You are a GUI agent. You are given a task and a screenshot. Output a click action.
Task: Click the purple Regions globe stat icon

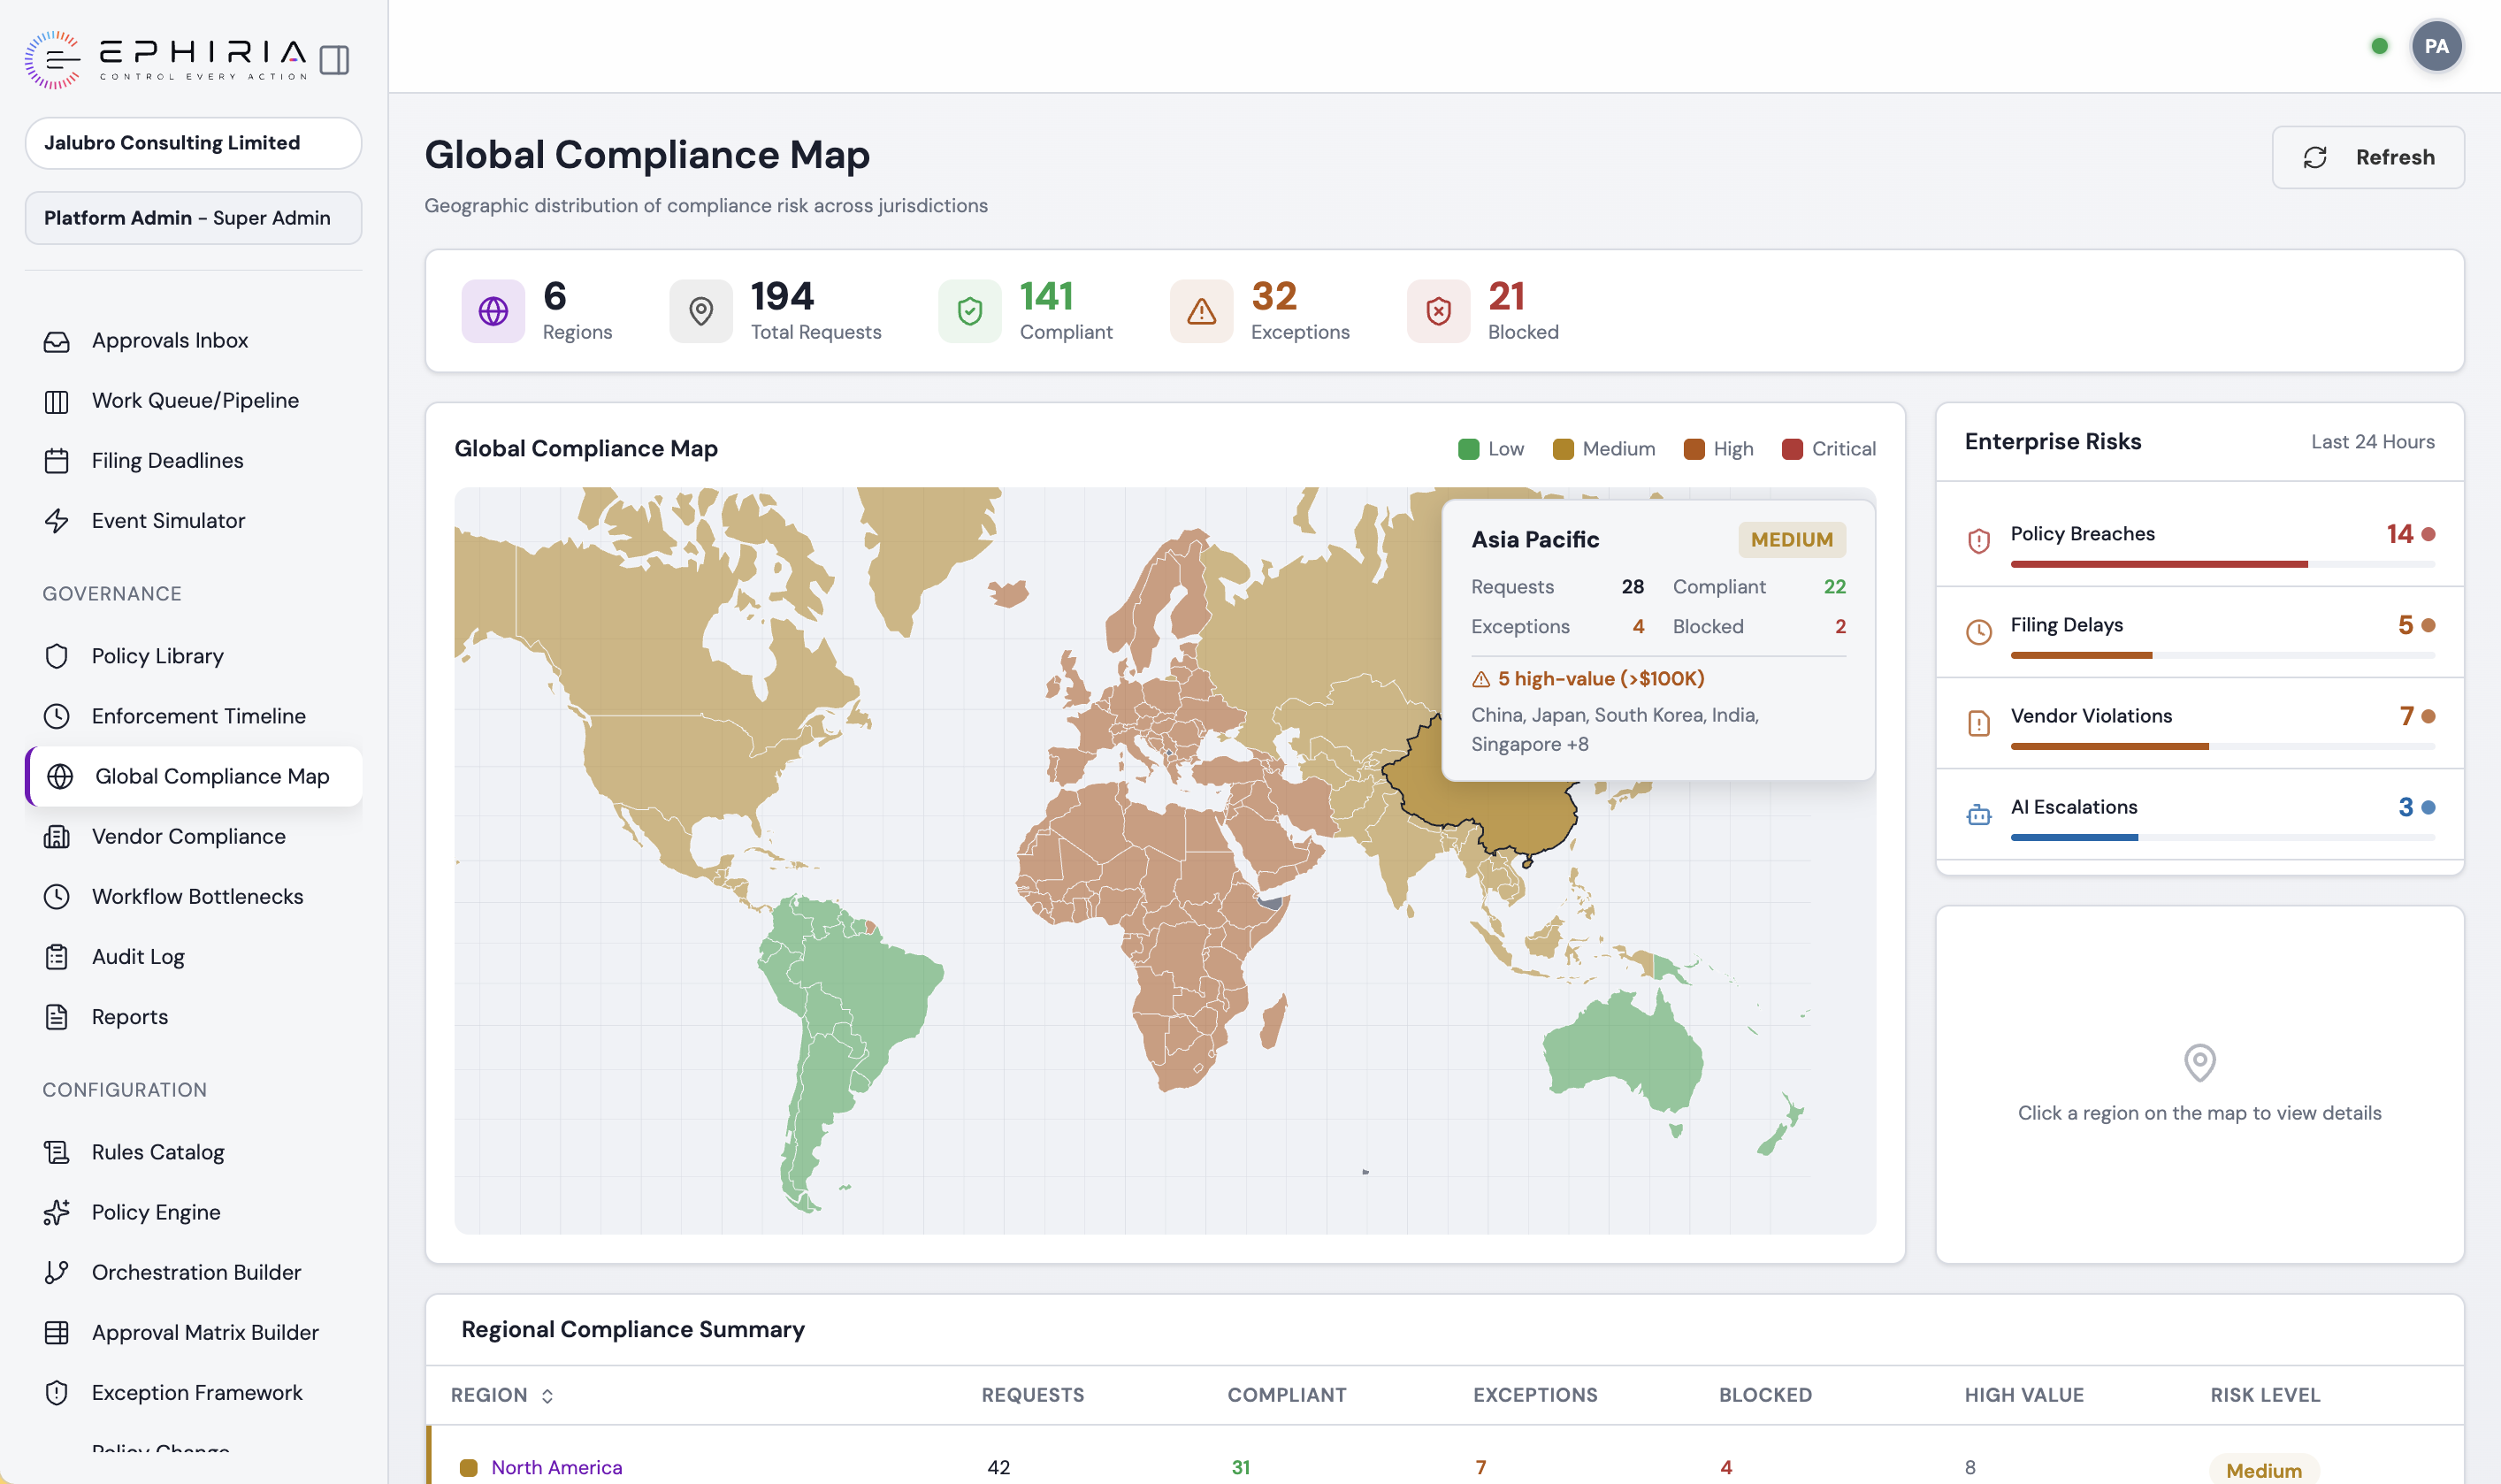point(493,311)
